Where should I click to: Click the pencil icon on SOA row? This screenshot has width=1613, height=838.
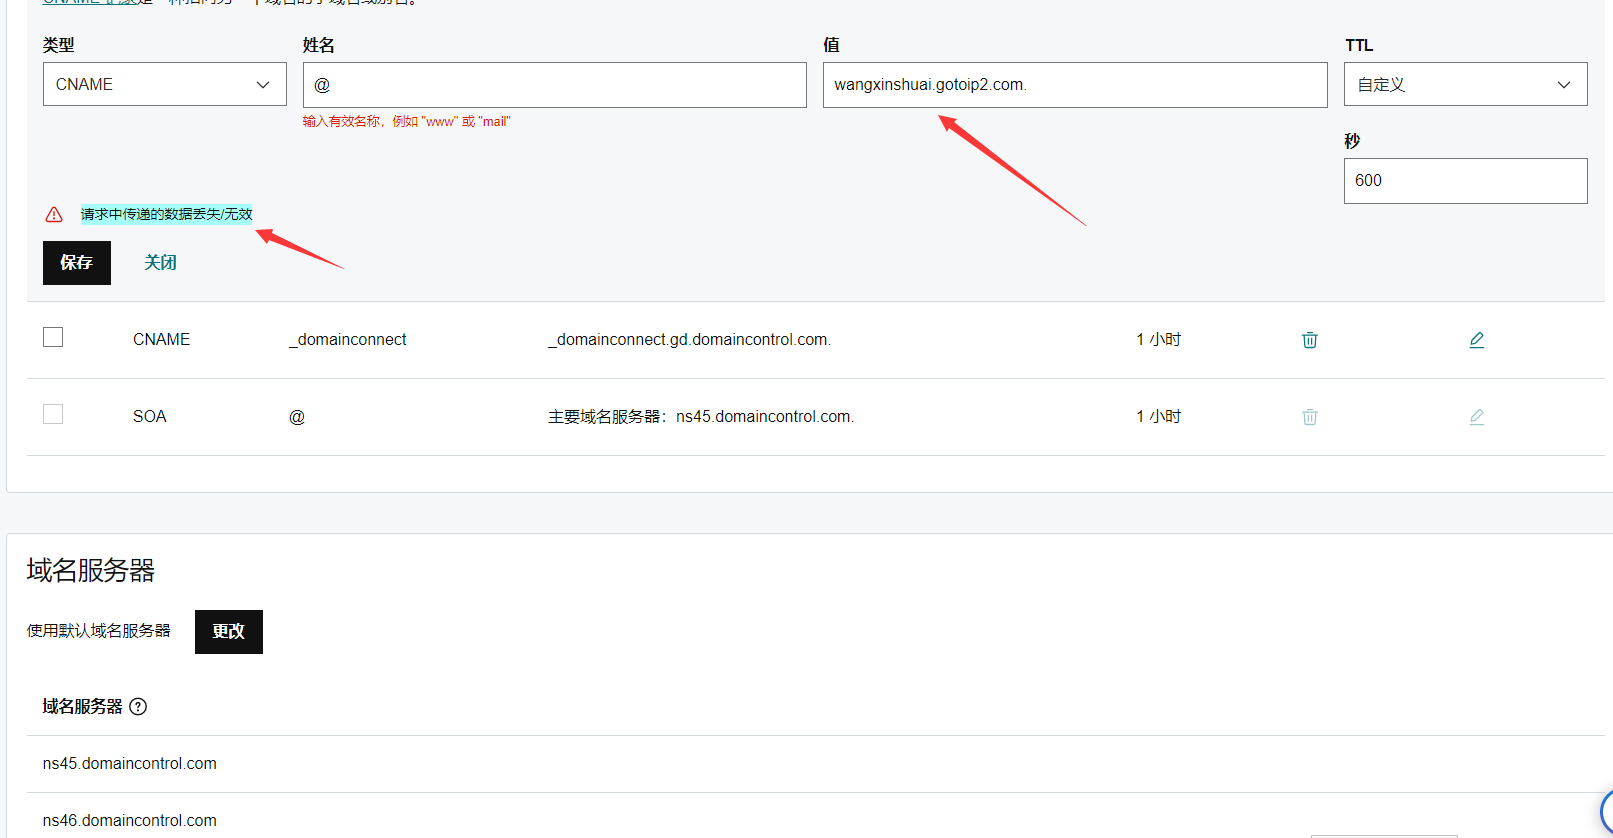[1476, 417]
